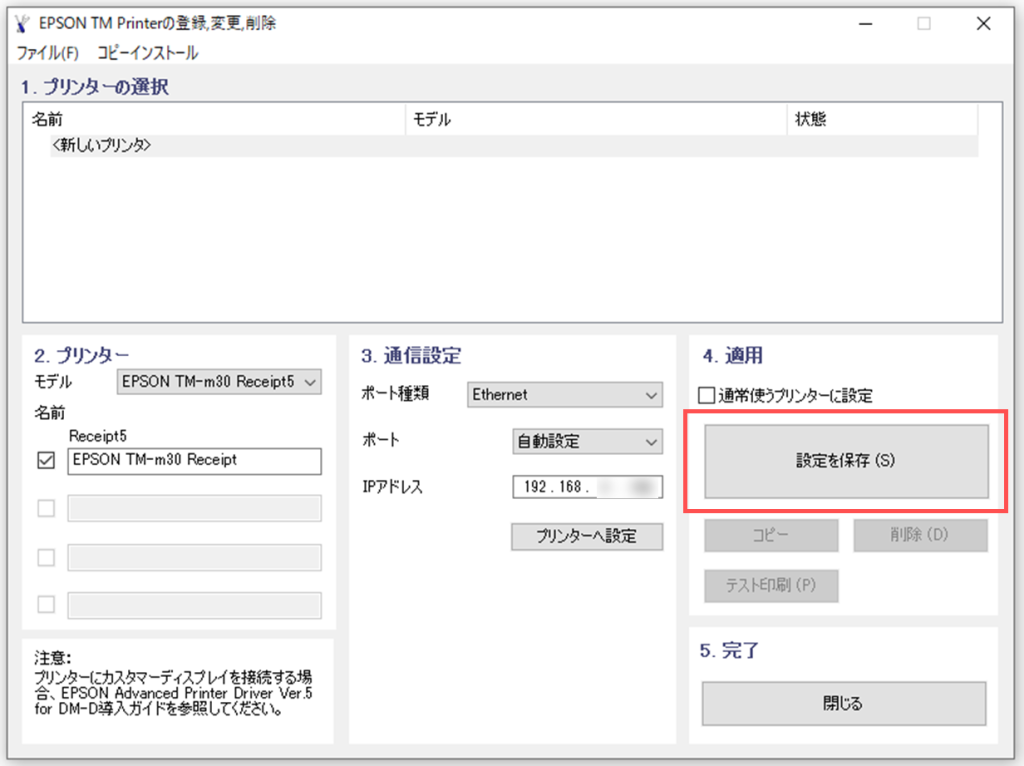Enable 通常使うプリンターに設定 checkbox
Screen dimensions: 1024x766
tap(706, 396)
